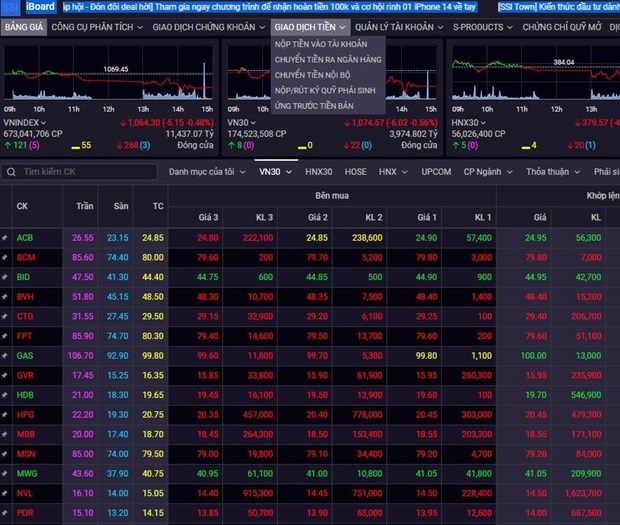Click pin icon beside FPT
Viewport: 620px width, 525px height.
(5, 335)
